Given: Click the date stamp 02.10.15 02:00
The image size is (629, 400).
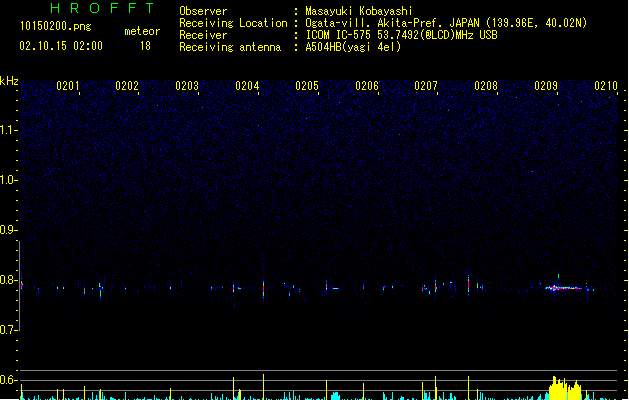Looking at the screenshot, I should pos(61,46).
